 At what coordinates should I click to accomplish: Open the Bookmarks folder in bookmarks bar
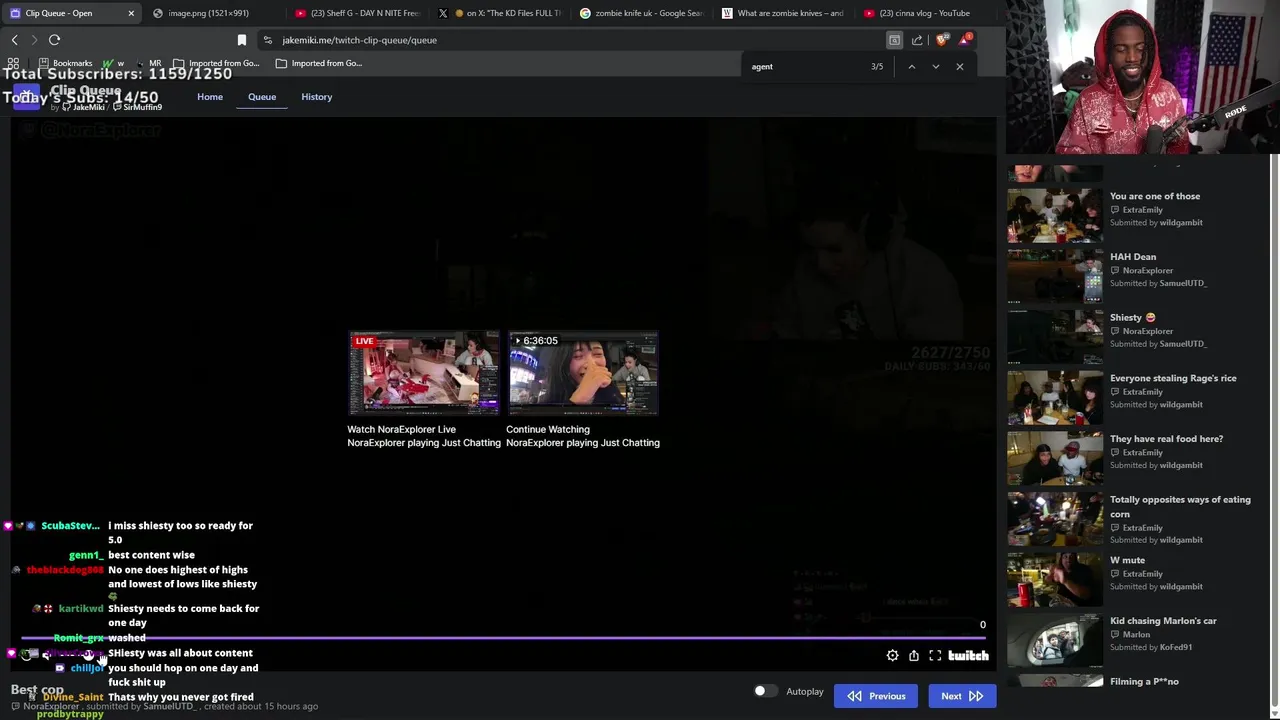[x=65, y=63]
